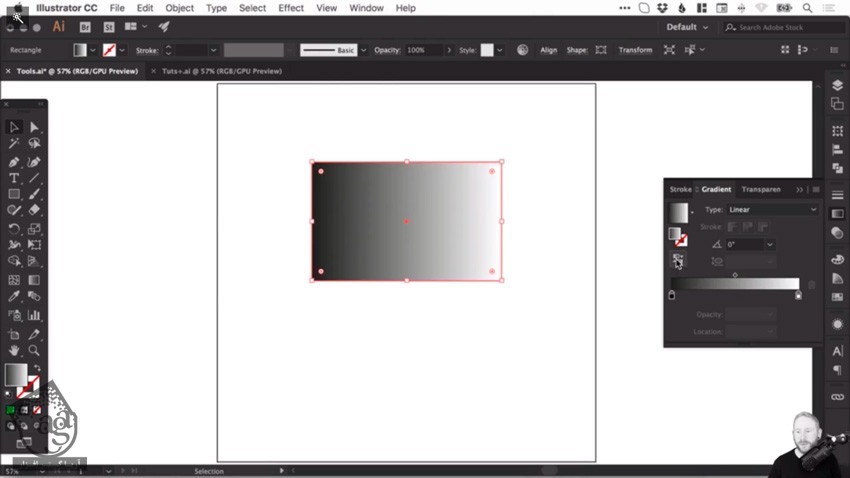Open the stroke color dropdown in control bar
850x478 pixels.
click(122, 50)
